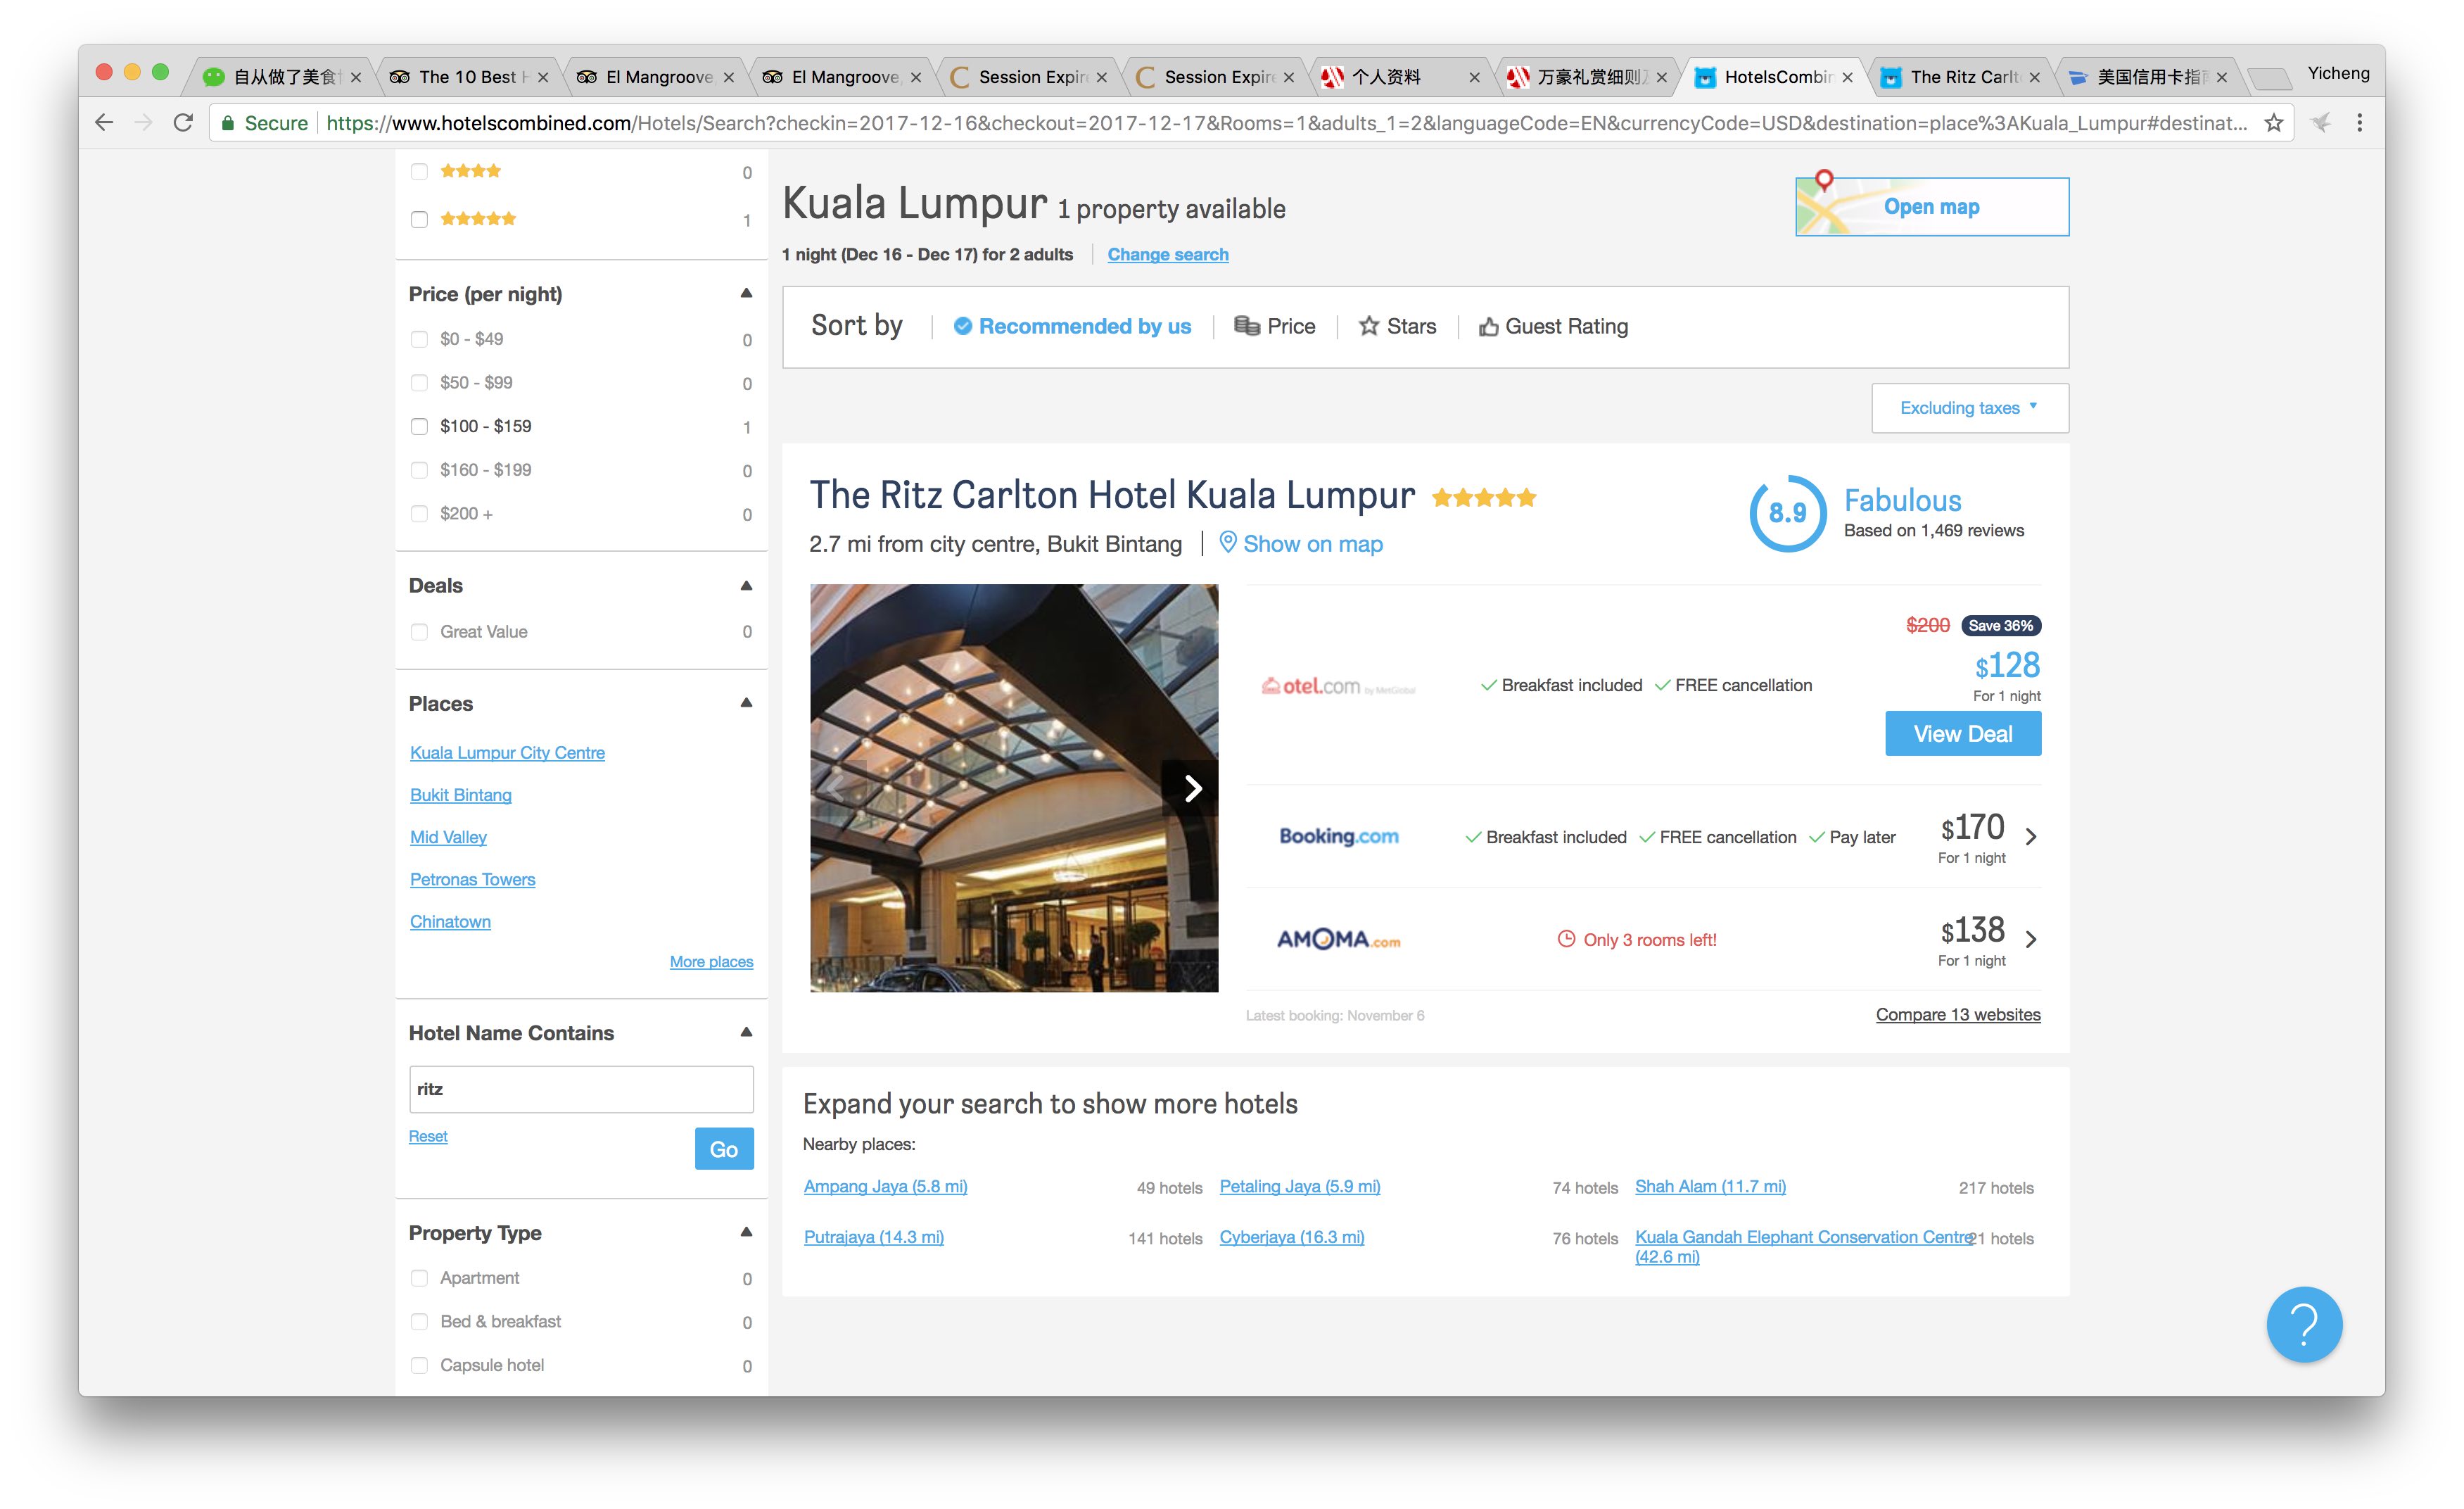Screen dimensions: 2464x1509
Task: Click the Change search link
Action: tap(1167, 254)
